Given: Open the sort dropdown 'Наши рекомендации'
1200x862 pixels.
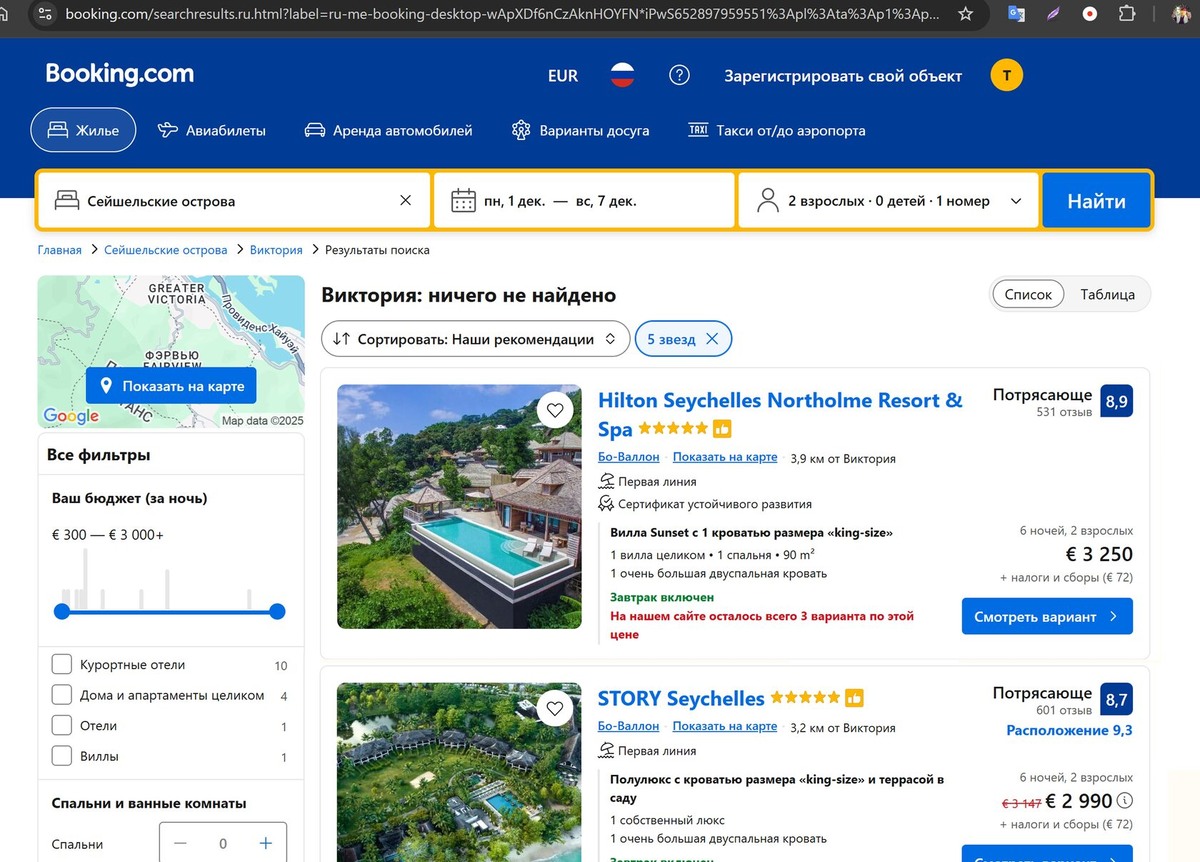Looking at the screenshot, I should tap(476, 339).
